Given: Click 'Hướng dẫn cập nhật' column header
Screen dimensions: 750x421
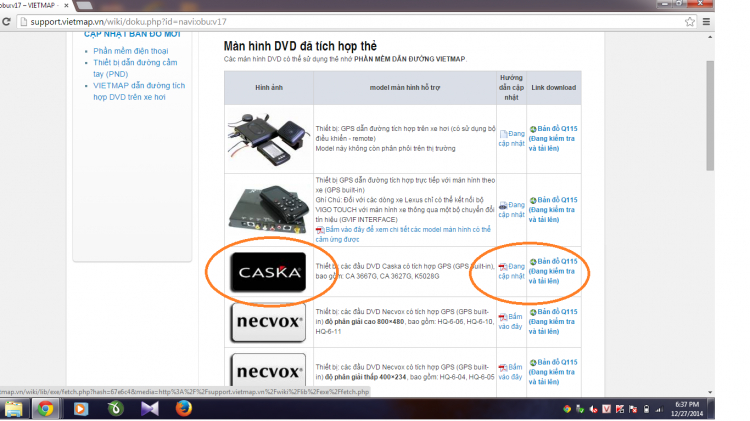Looking at the screenshot, I should click(511, 88).
